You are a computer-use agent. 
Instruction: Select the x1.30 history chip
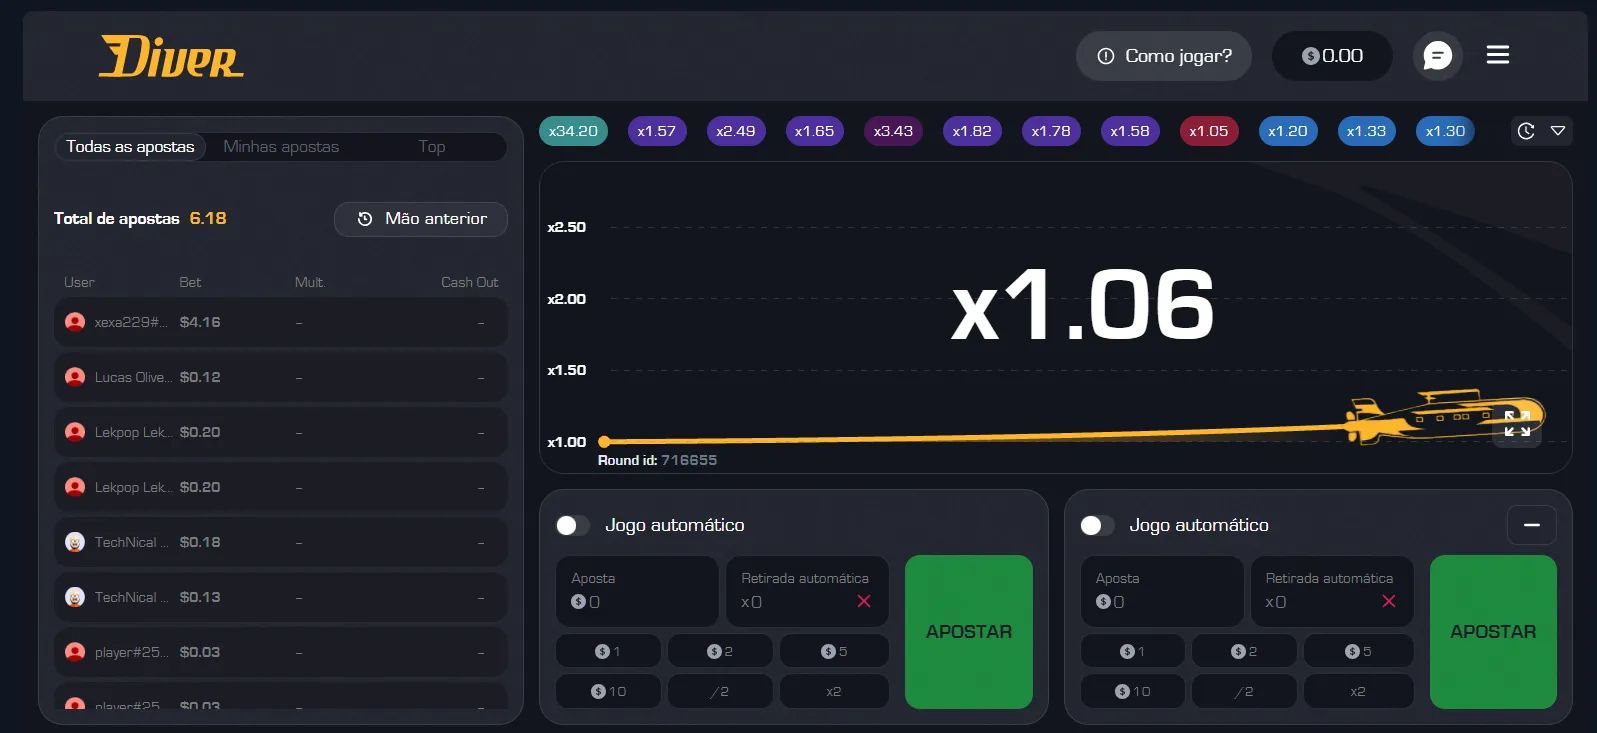(1445, 131)
